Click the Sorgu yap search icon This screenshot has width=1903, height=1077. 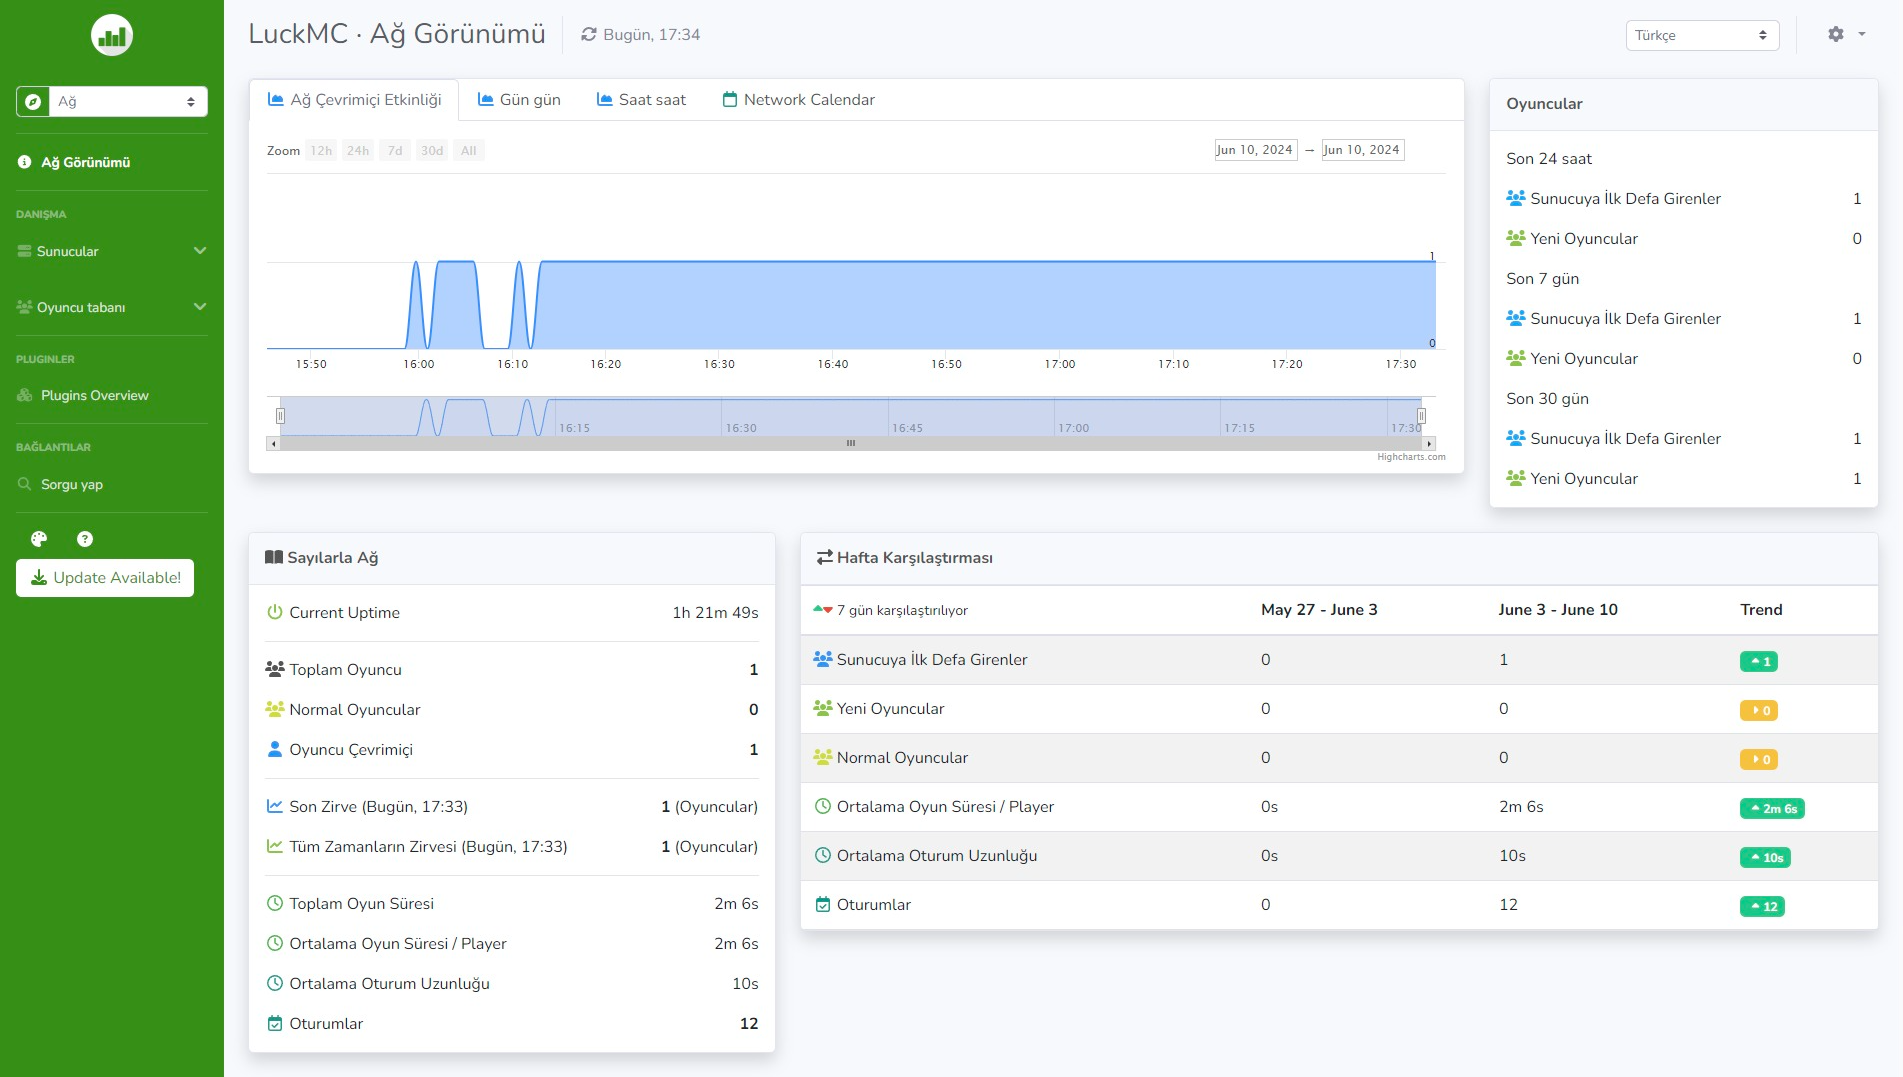[25, 484]
